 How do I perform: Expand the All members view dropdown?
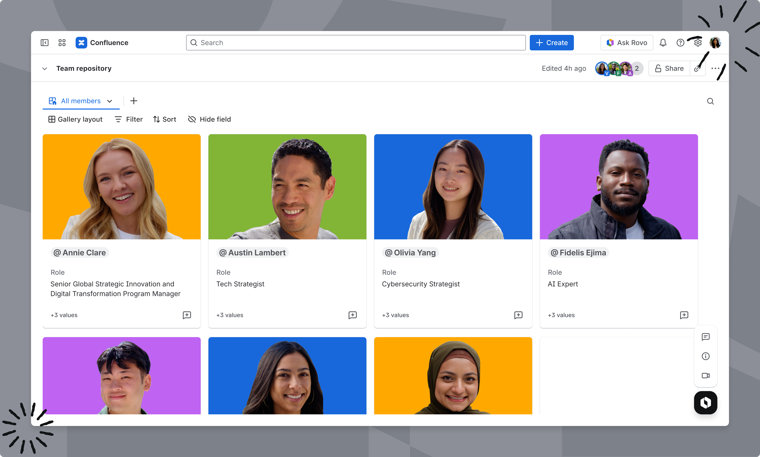[x=110, y=101]
